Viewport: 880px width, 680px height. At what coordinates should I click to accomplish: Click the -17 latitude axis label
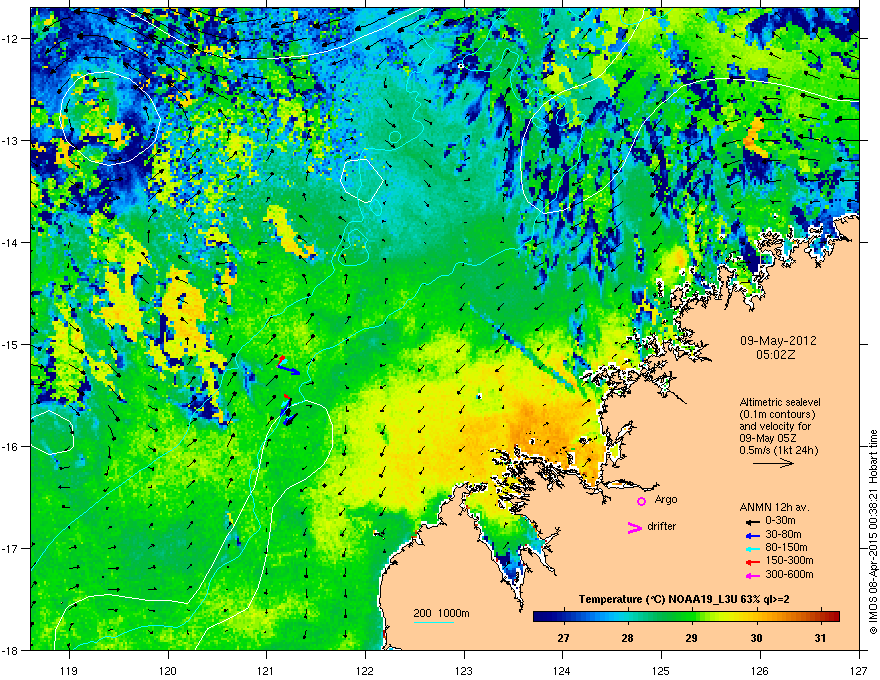point(11,548)
